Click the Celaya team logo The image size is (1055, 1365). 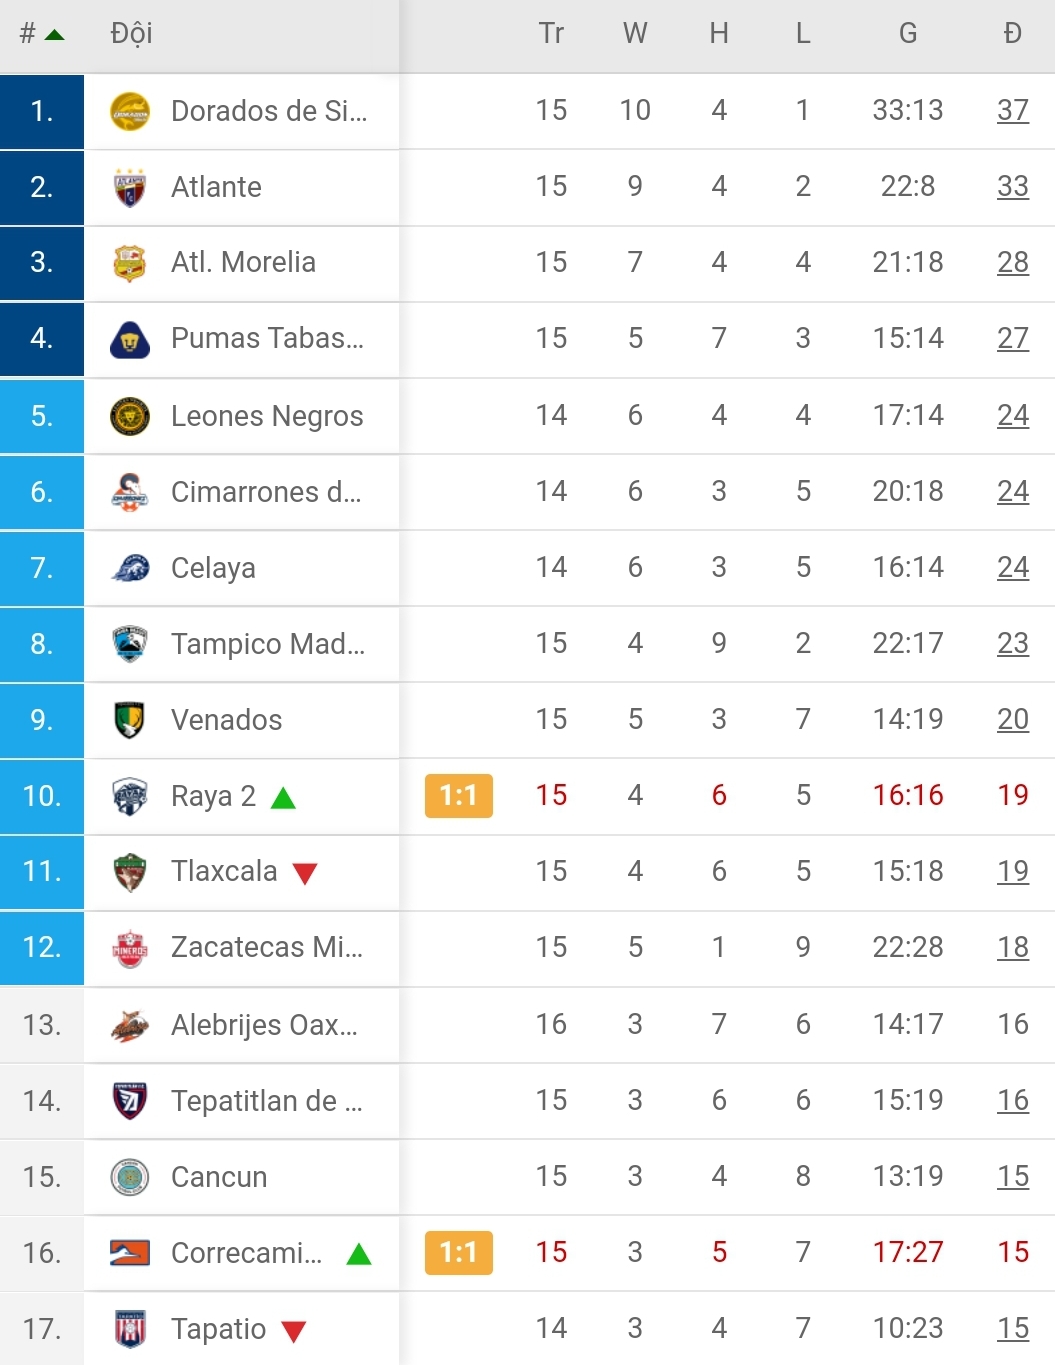[x=130, y=568]
